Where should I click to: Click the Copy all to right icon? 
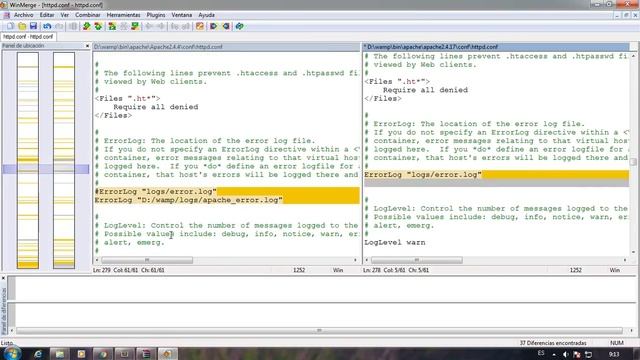[213, 26]
